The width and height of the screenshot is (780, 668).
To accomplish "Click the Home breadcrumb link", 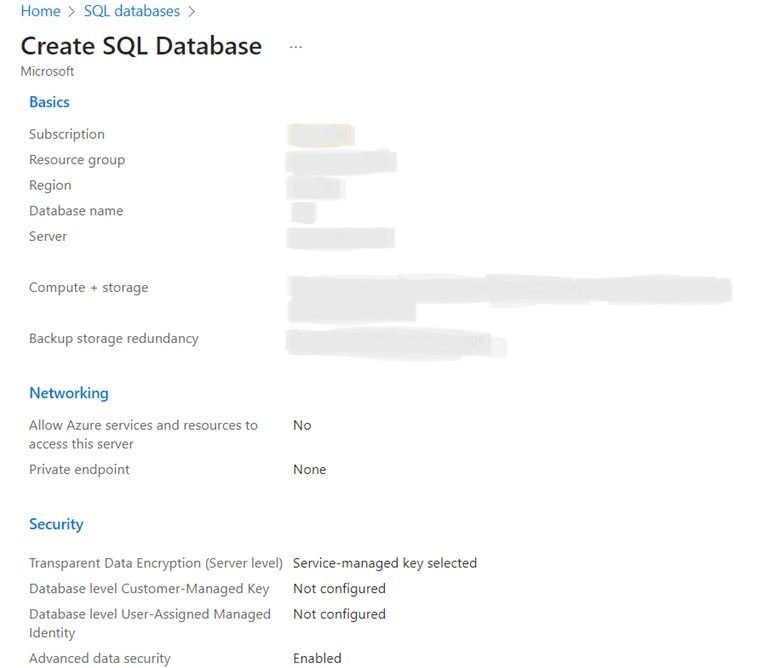I will tap(40, 11).
